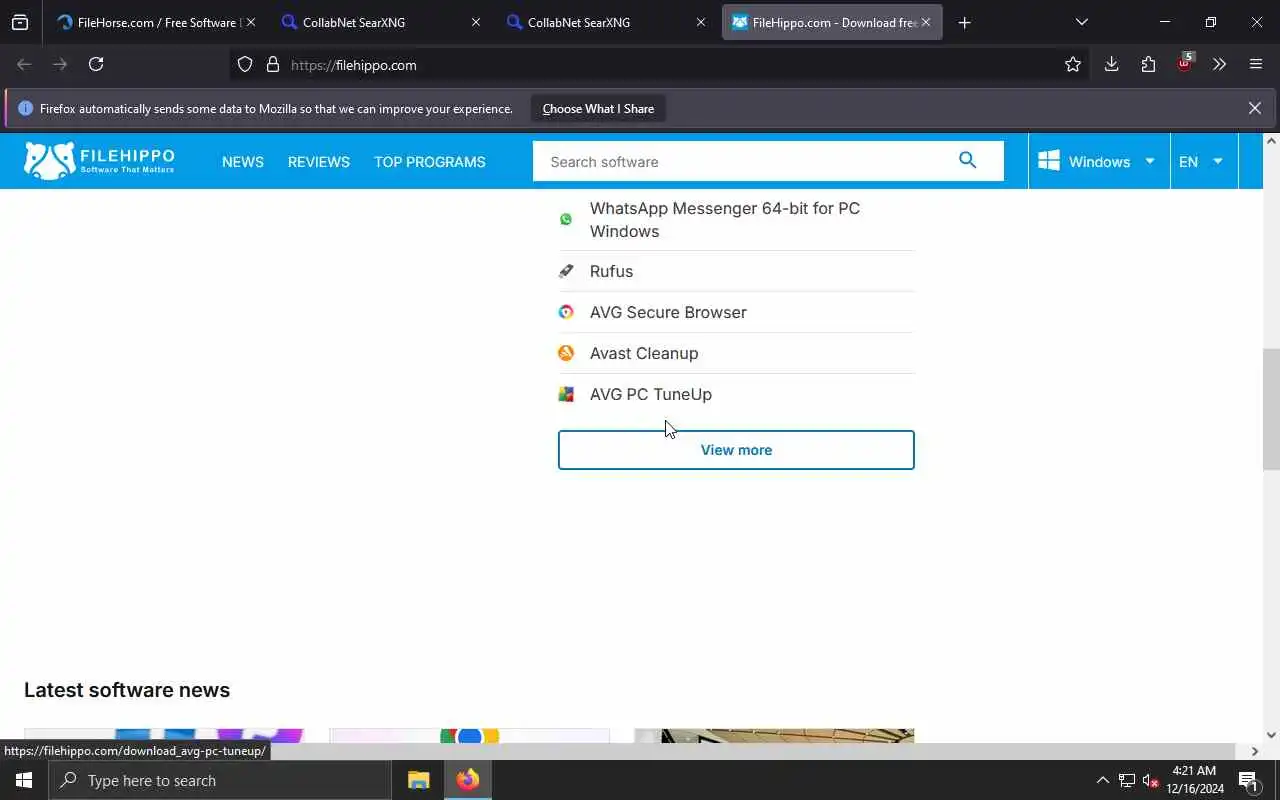Open the notification center icon
The width and height of the screenshot is (1280, 800).
(x=1248, y=780)
